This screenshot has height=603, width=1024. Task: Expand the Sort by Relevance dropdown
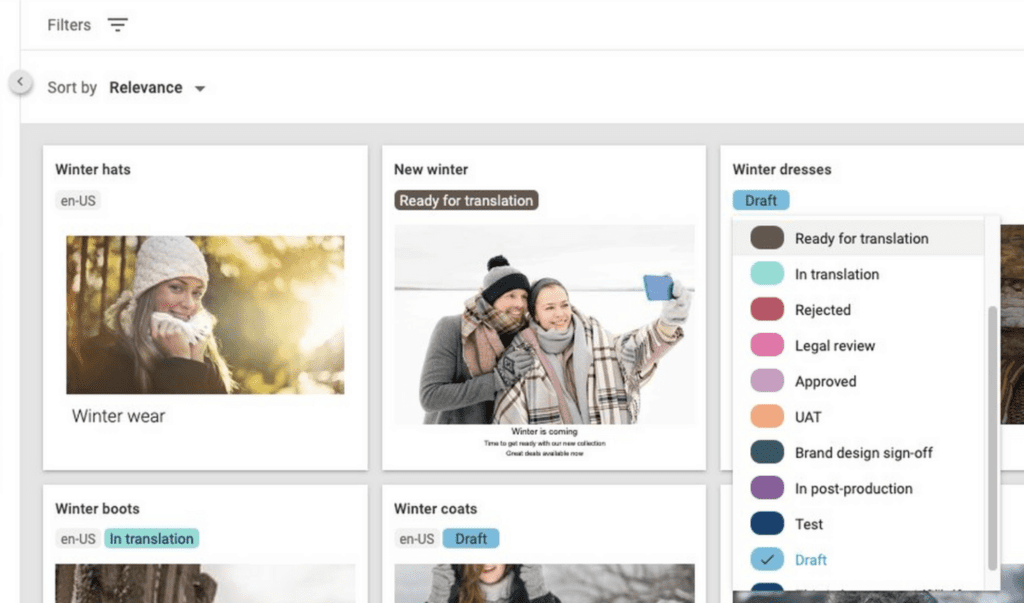(x=157, y=88)
